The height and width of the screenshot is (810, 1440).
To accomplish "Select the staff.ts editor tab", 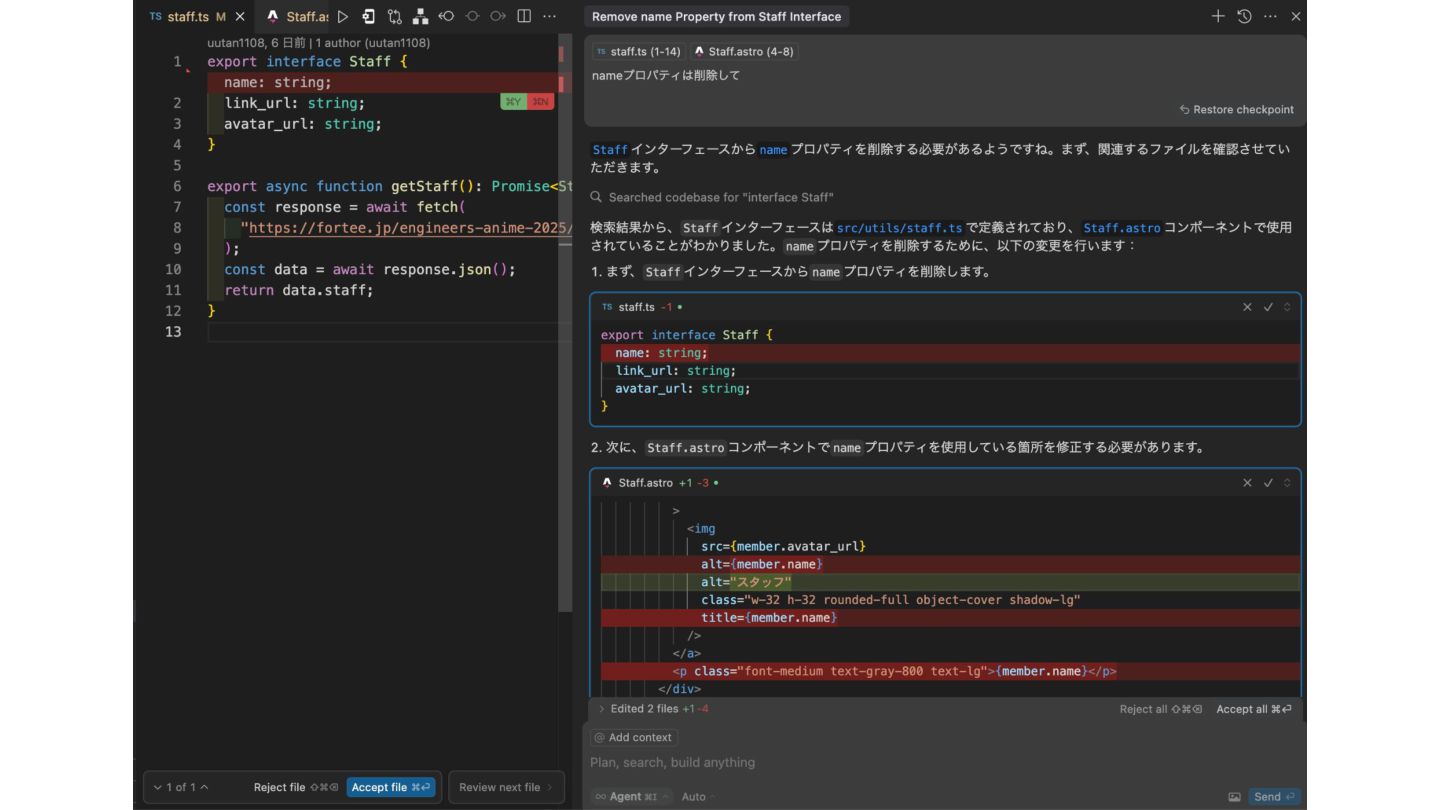I will click(186, 17).
